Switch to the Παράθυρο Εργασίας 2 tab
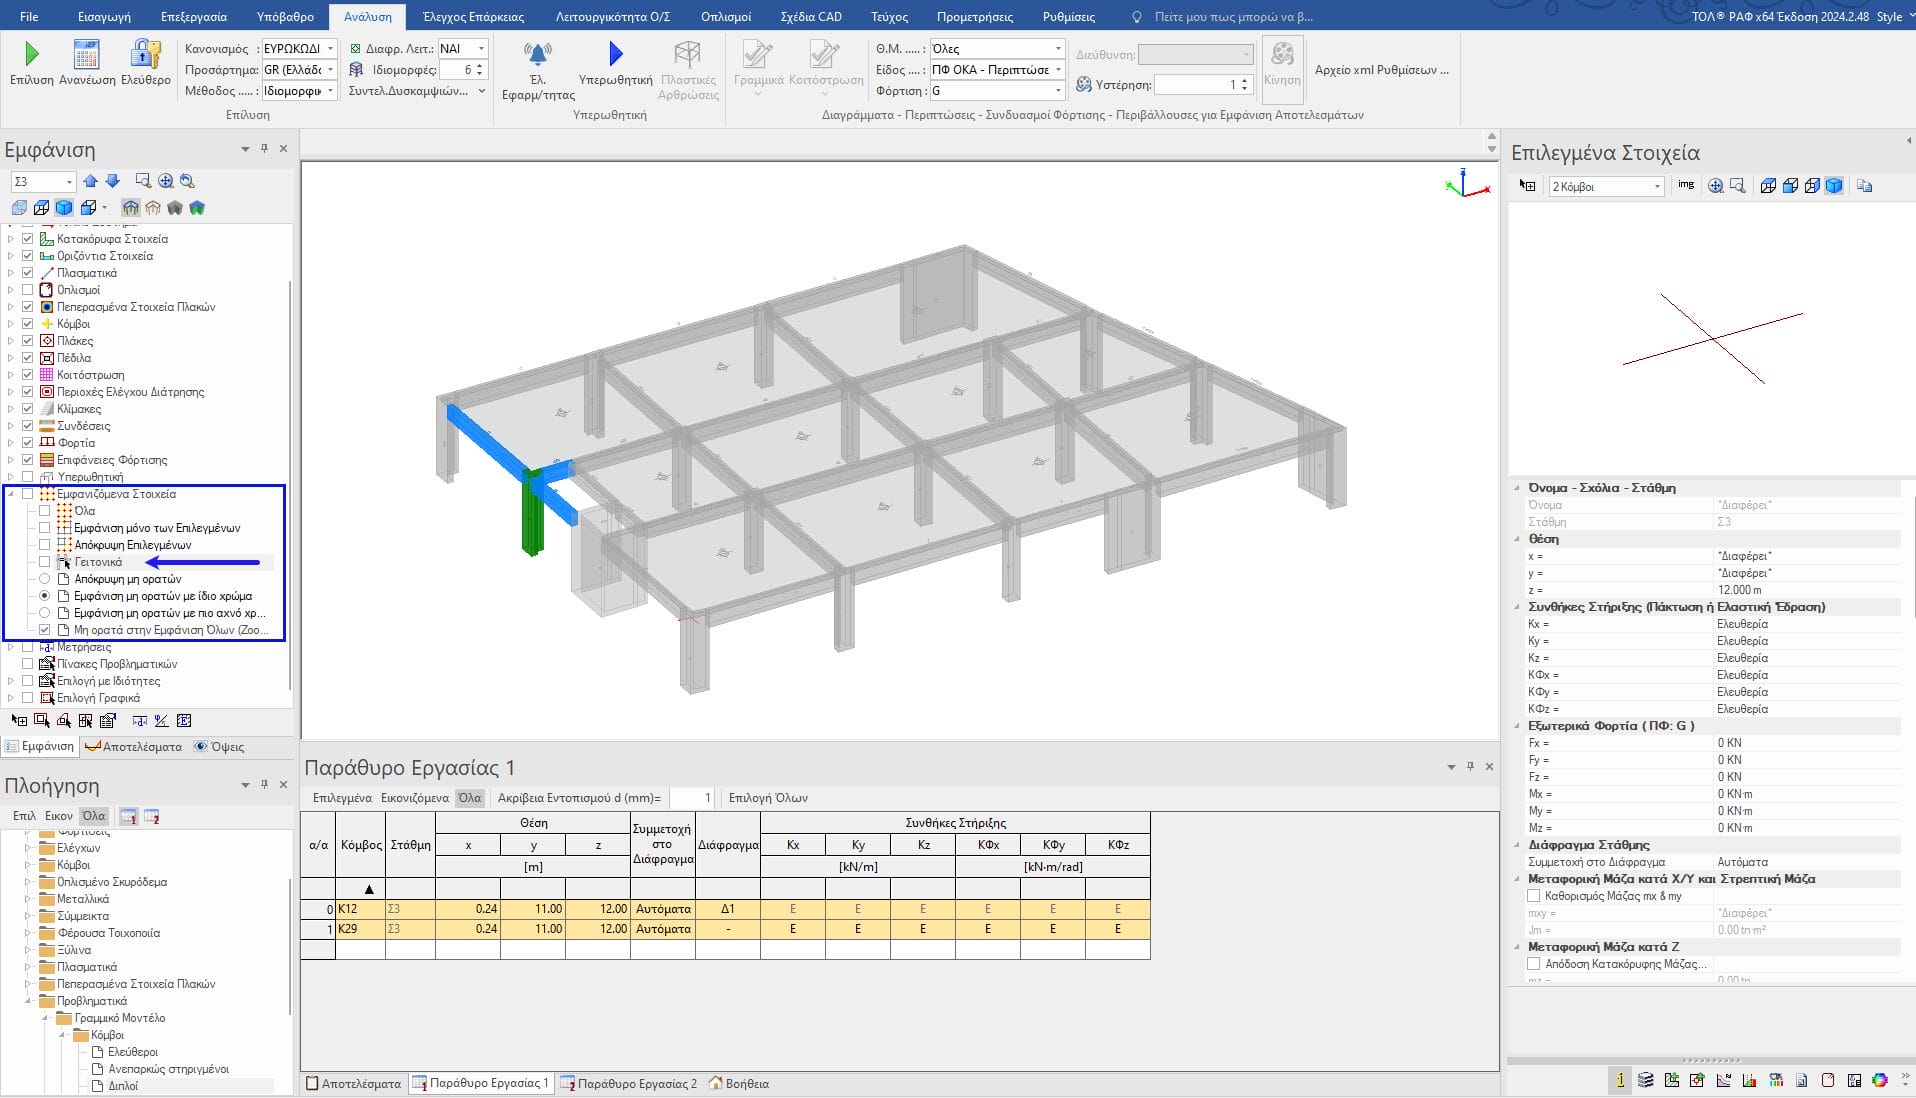The height and width of the screenshot is (1098, 1916). pyautogui.click(x=629, y=1083)
